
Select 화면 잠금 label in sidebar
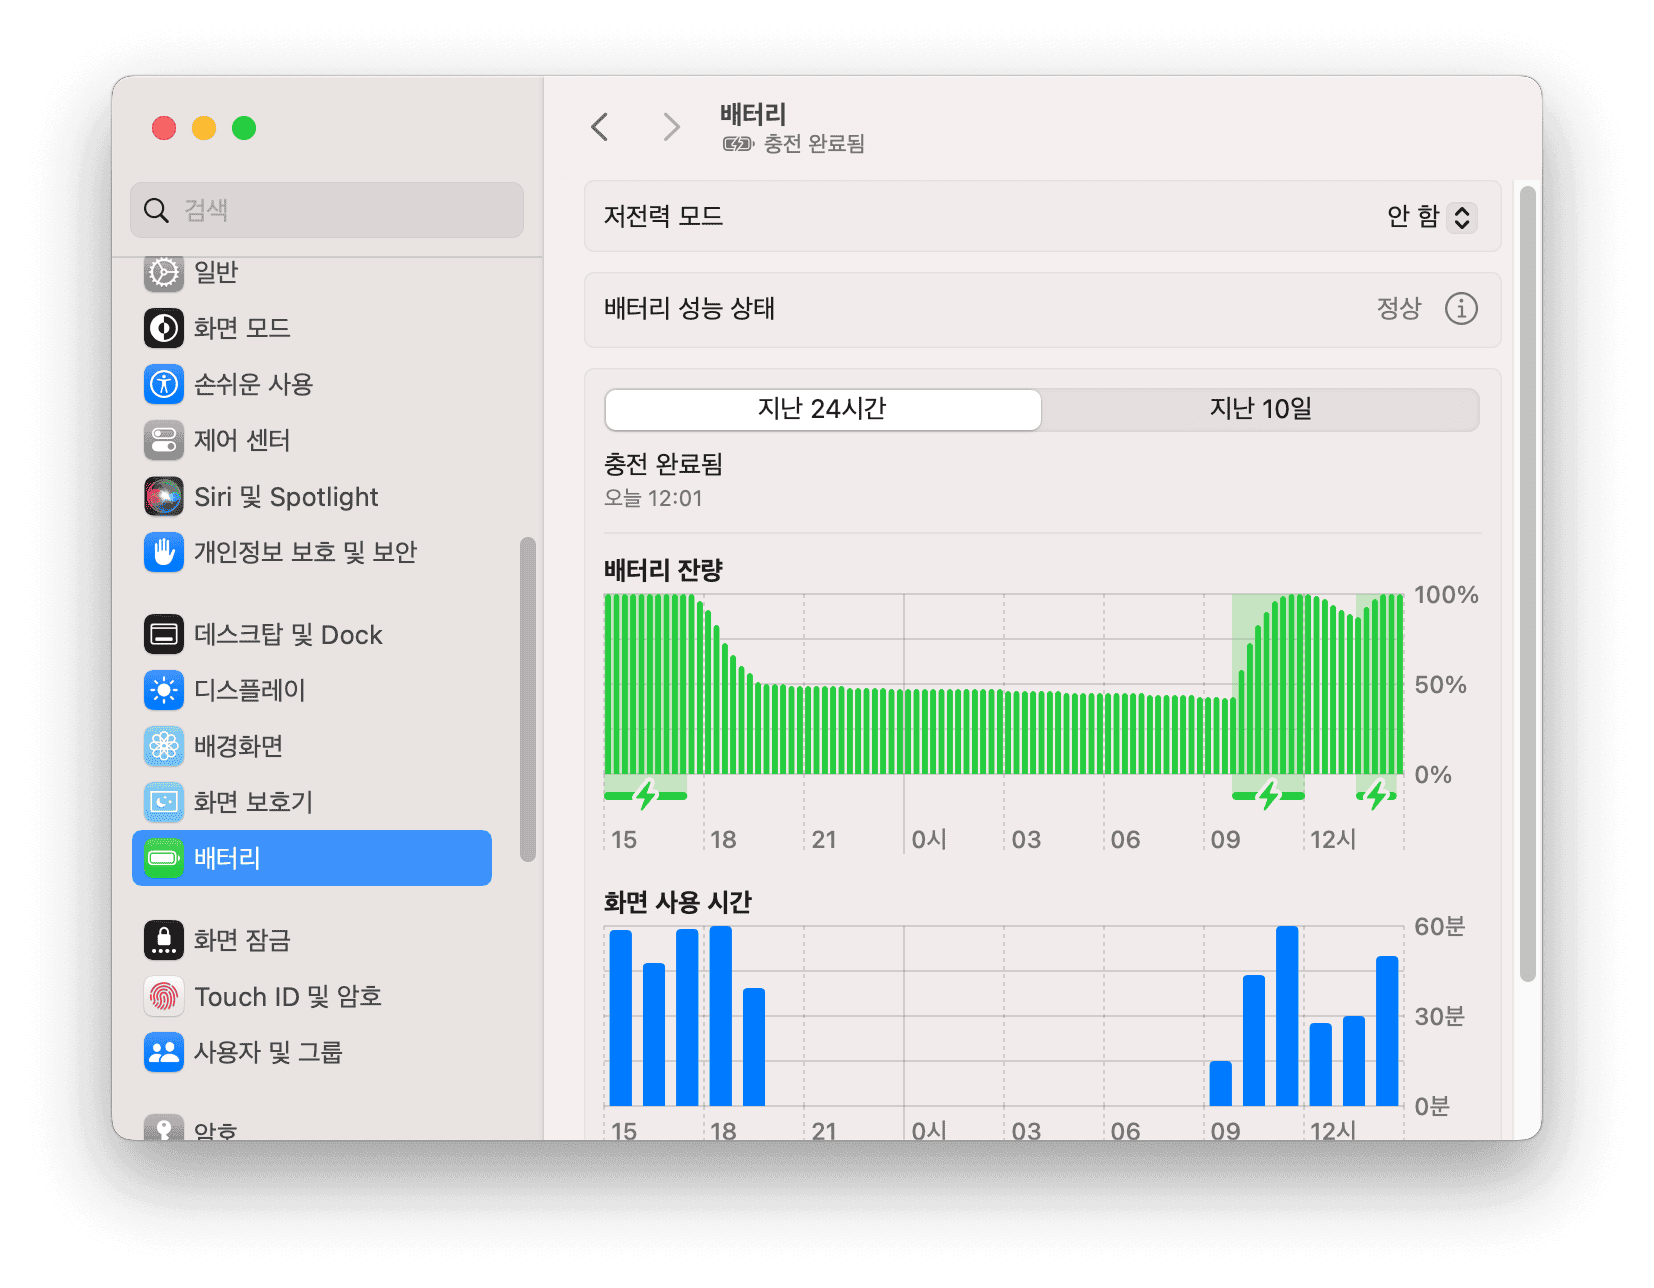[242, 940]
